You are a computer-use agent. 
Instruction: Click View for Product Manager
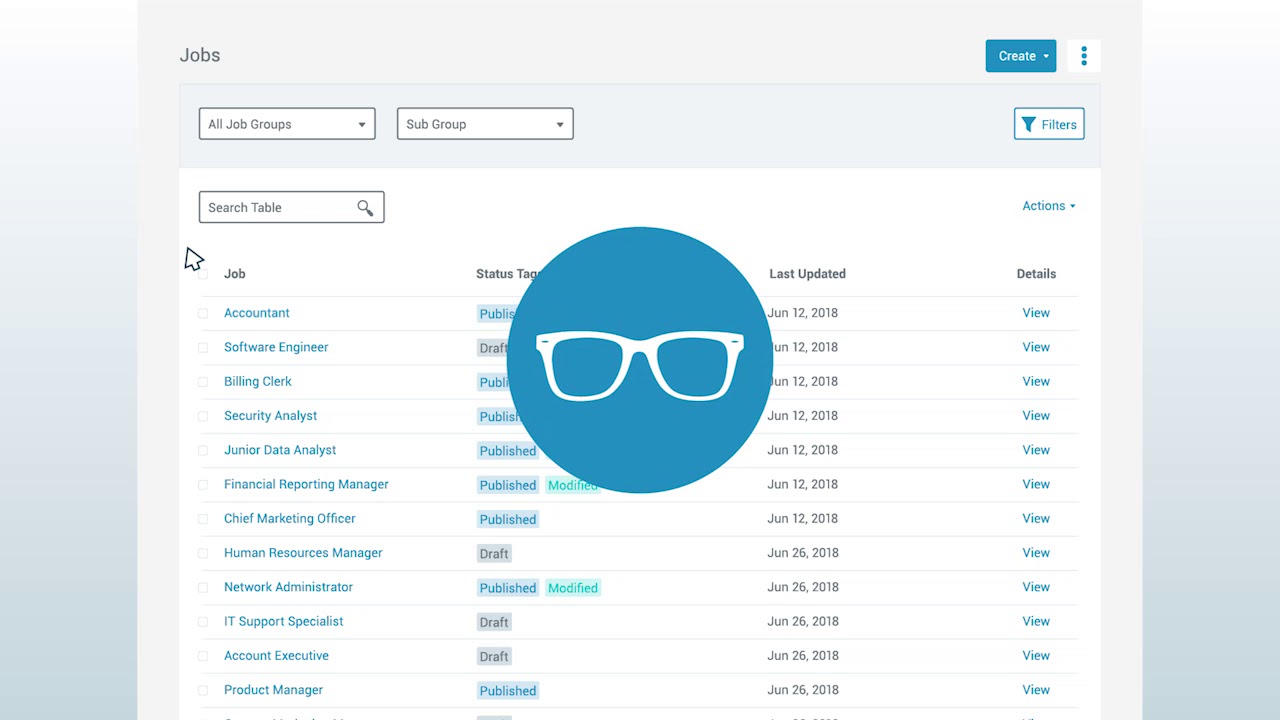[x=1036, y=690]
